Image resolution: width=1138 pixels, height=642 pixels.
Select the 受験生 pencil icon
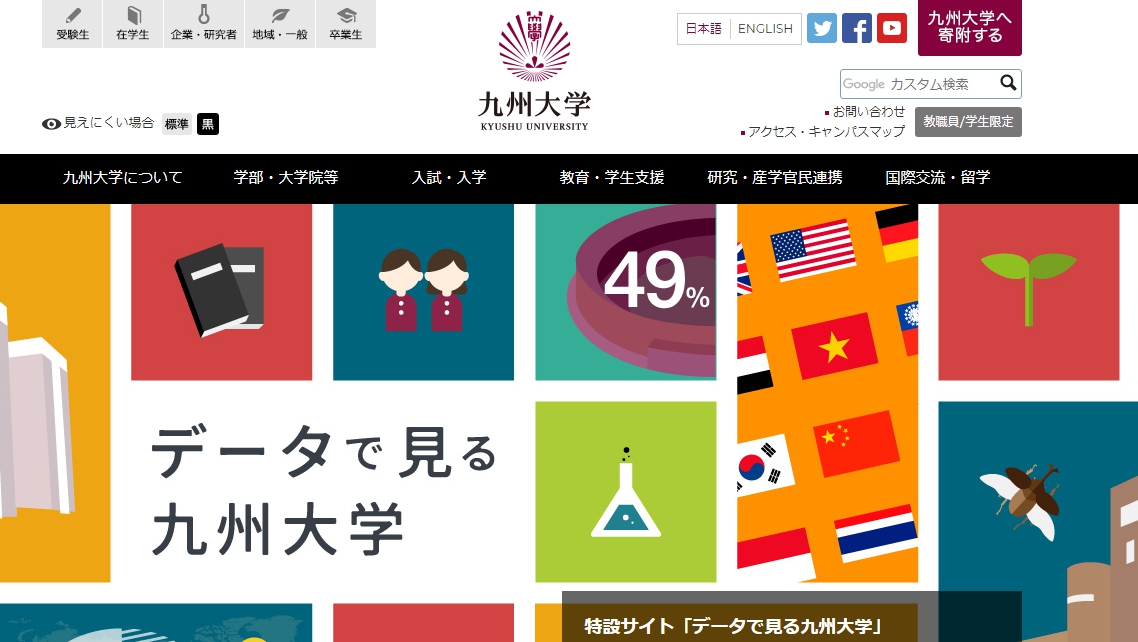click(x=73, y=15)
